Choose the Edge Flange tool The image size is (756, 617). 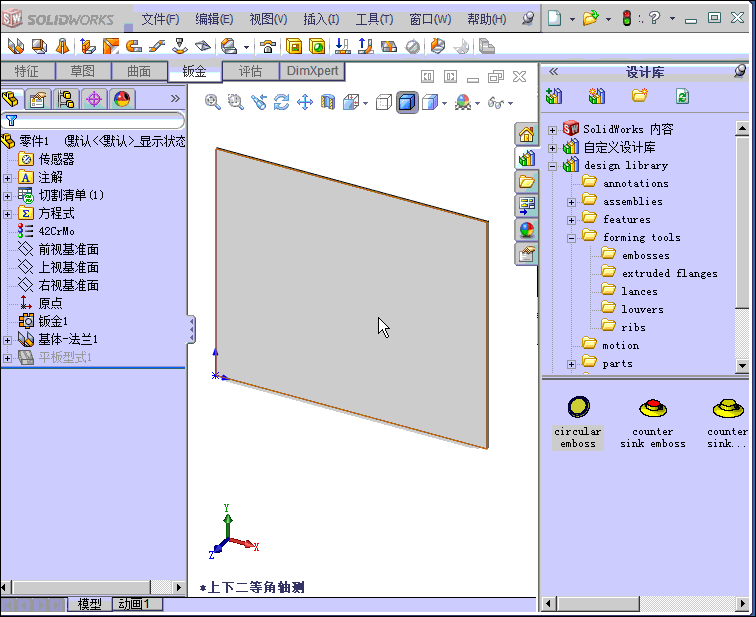click(x=87, y=46)
